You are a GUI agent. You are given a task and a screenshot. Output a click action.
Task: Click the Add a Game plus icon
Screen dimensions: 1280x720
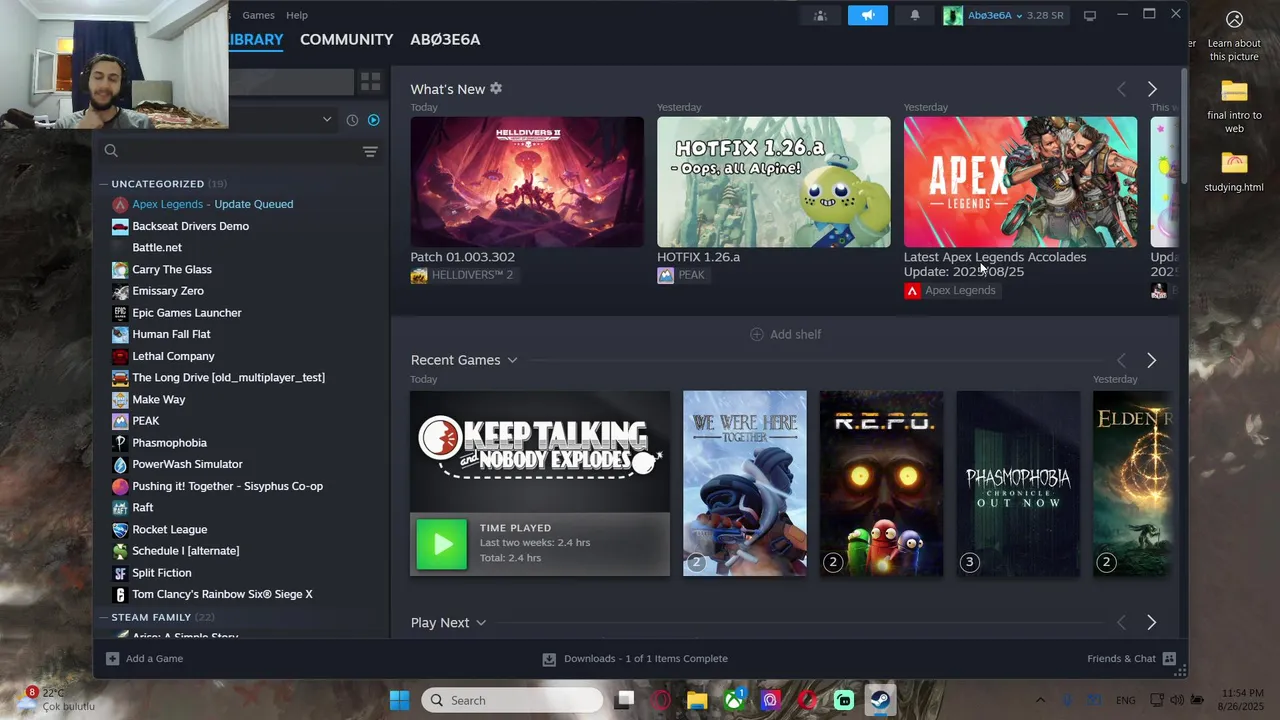[x=112, y=659]
